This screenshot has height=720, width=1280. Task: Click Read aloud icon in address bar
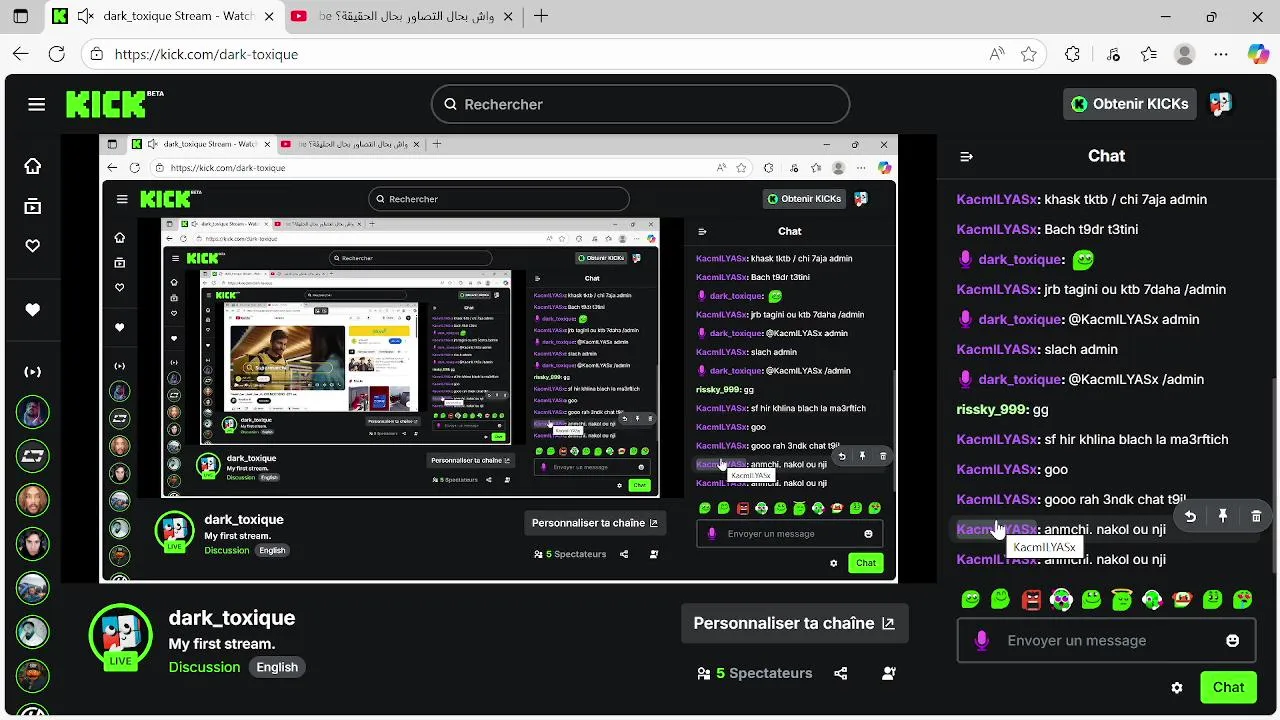(996, 54)
